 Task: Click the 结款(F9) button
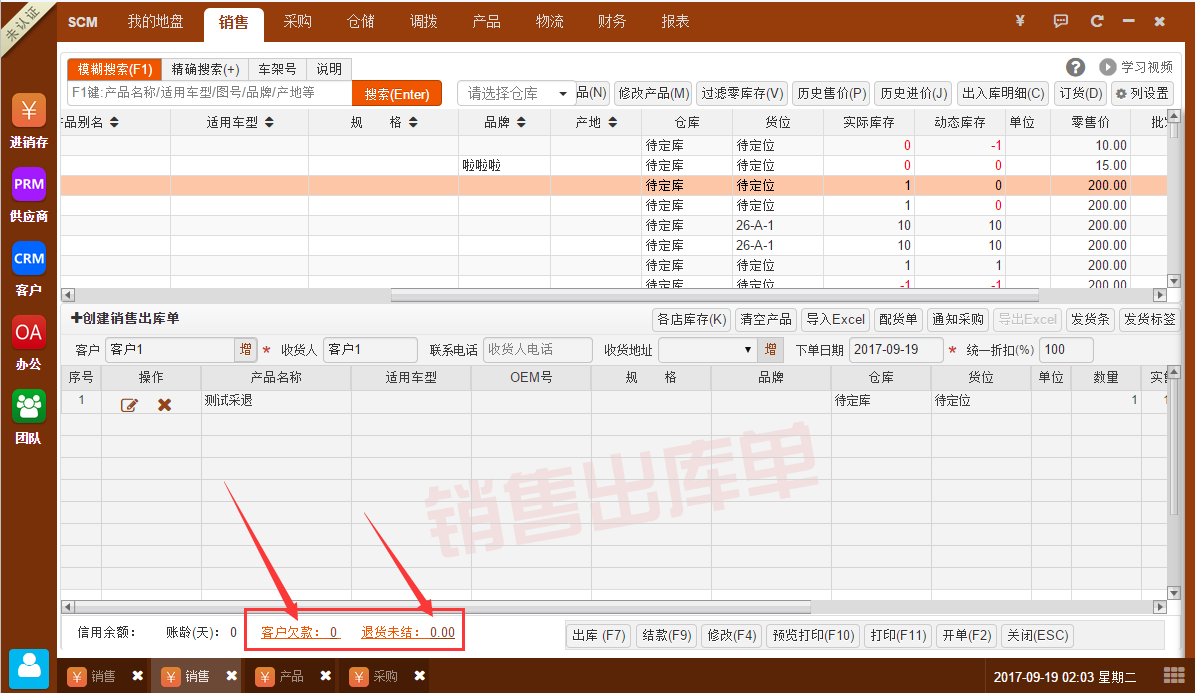pyautogui.click(x=666, y=635)
